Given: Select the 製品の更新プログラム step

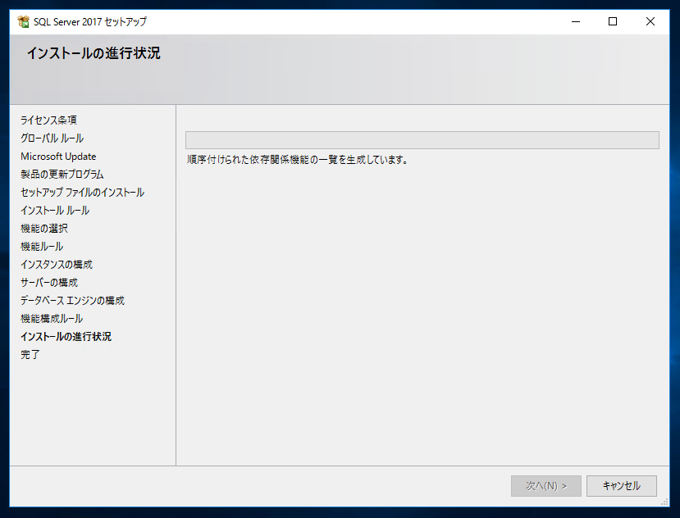Looking at the screenshot, I should click(62, 174).
